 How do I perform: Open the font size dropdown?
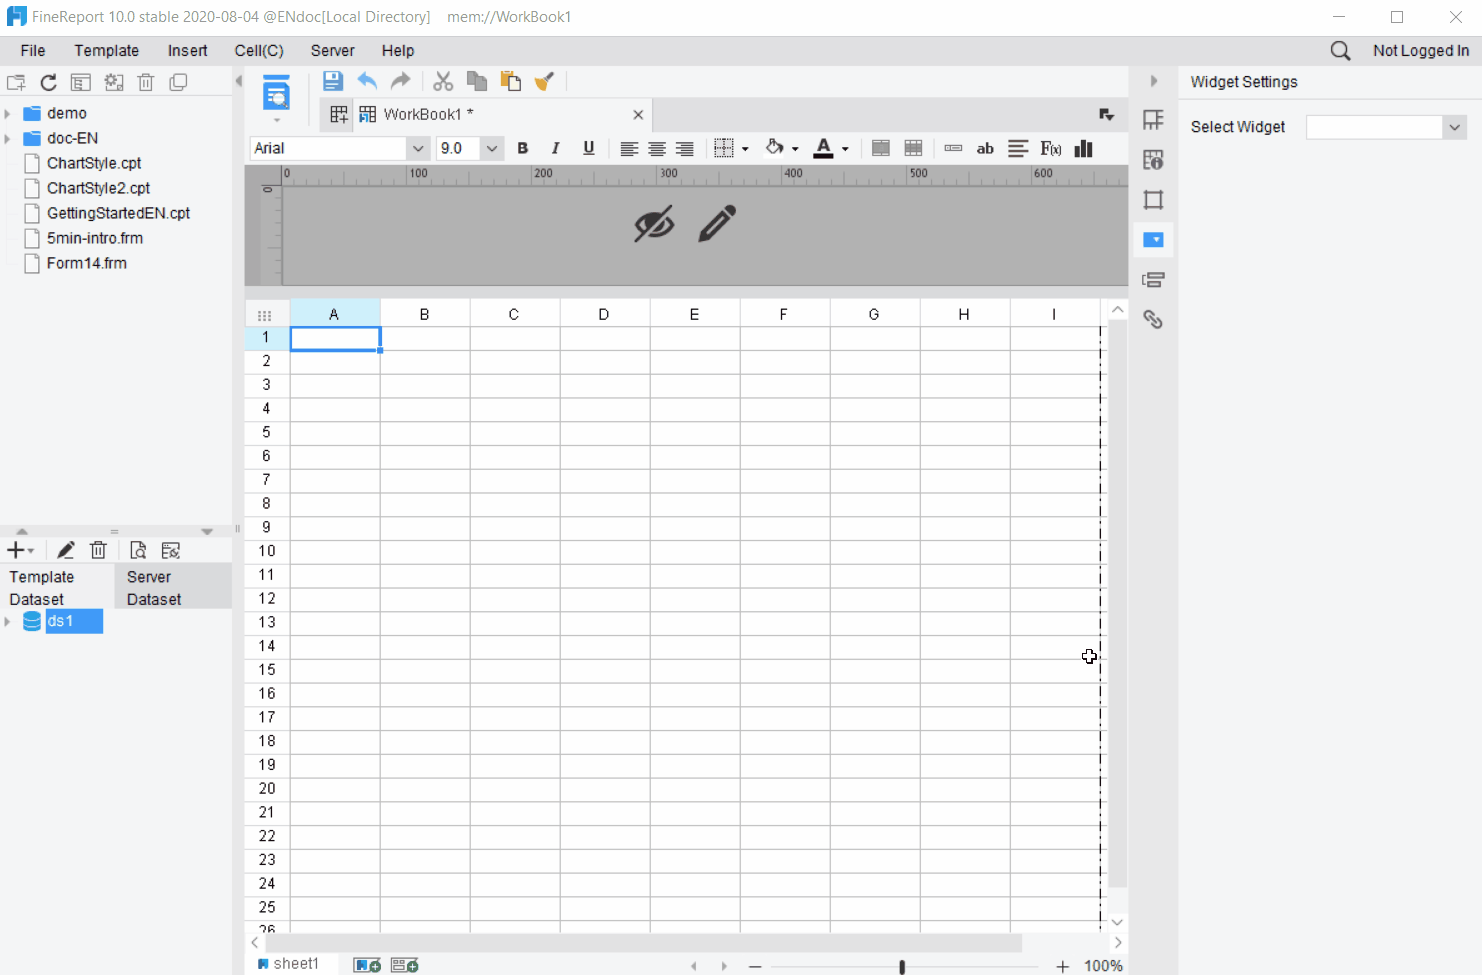pos(491,148)
